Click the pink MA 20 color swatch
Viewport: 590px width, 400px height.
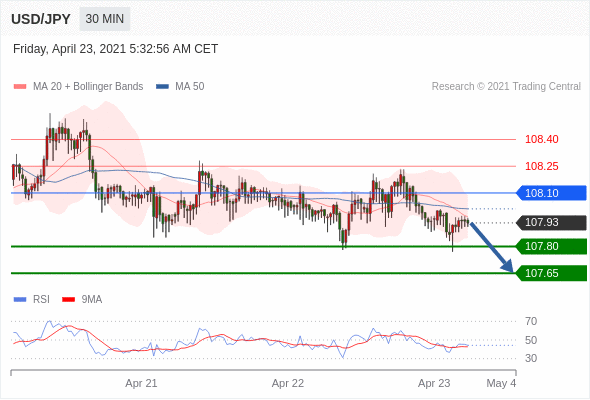[20, 87]
